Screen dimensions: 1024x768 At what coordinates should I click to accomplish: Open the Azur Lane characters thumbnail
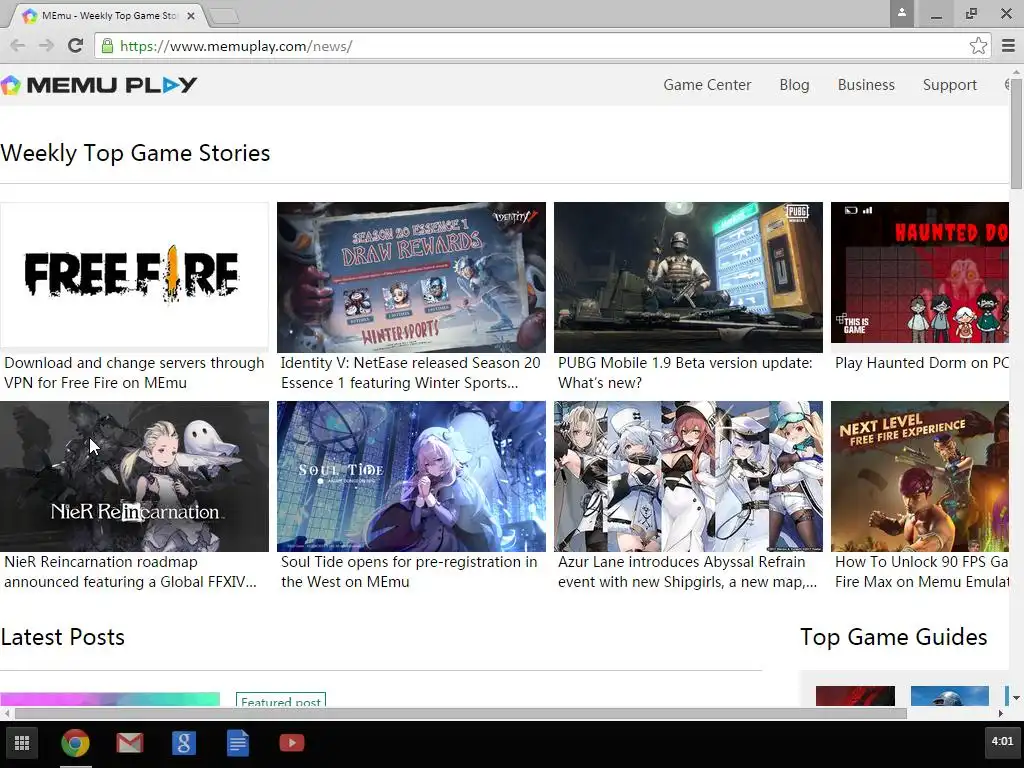(x=688, y=477)
